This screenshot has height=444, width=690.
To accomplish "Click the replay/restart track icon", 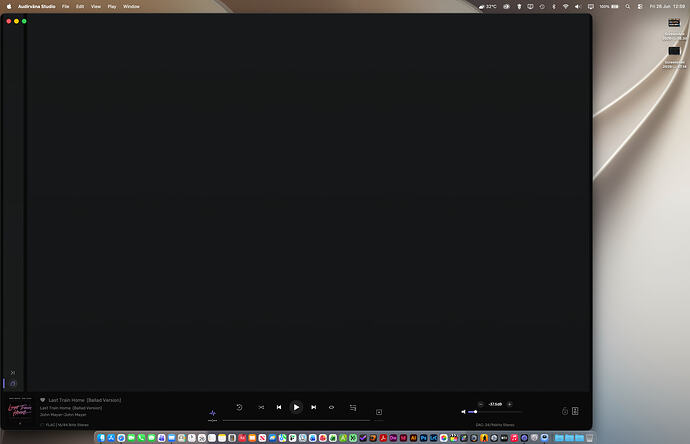I will [239, 407].
